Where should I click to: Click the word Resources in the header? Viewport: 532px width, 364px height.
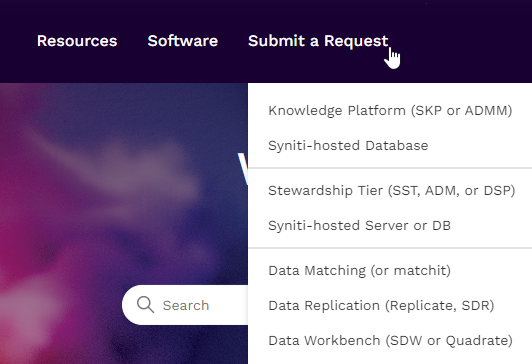pos(77,41)
